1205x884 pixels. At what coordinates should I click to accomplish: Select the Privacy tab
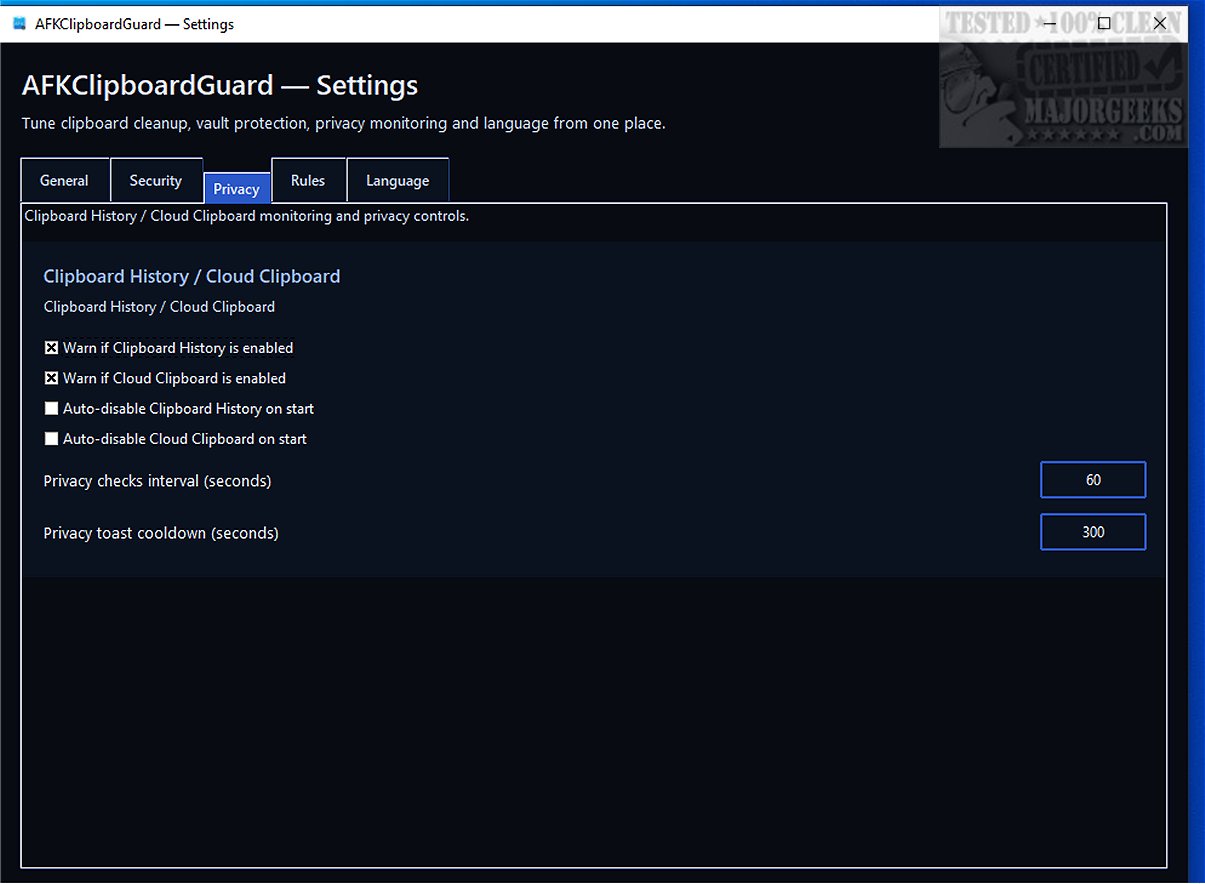click(x=237, y=189)
